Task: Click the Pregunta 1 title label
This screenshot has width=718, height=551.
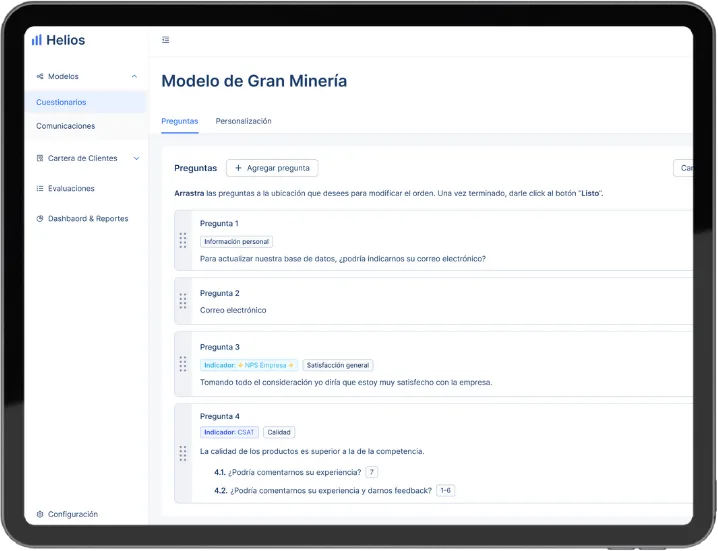Action: [219, 224]
